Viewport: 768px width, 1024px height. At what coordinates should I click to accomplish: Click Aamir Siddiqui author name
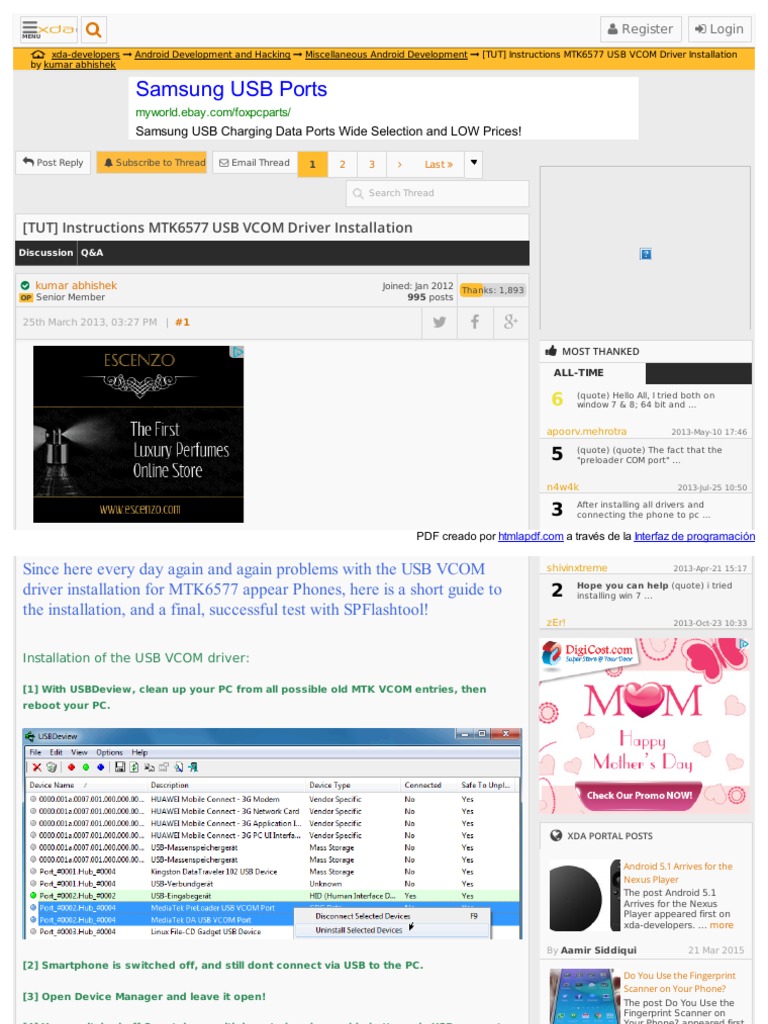click(x=599, y=950)
